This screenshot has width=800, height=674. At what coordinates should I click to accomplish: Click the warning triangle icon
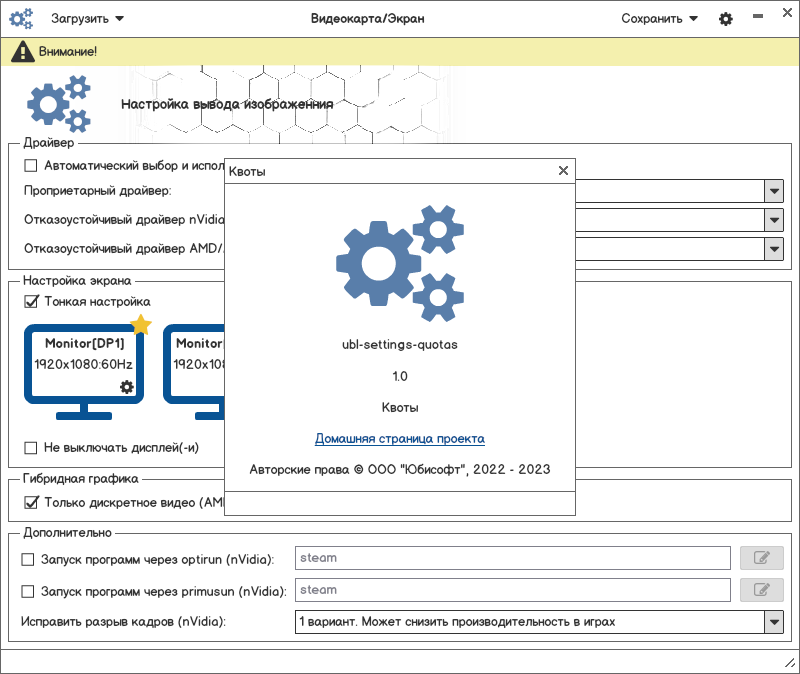click(x=22, y=52)
